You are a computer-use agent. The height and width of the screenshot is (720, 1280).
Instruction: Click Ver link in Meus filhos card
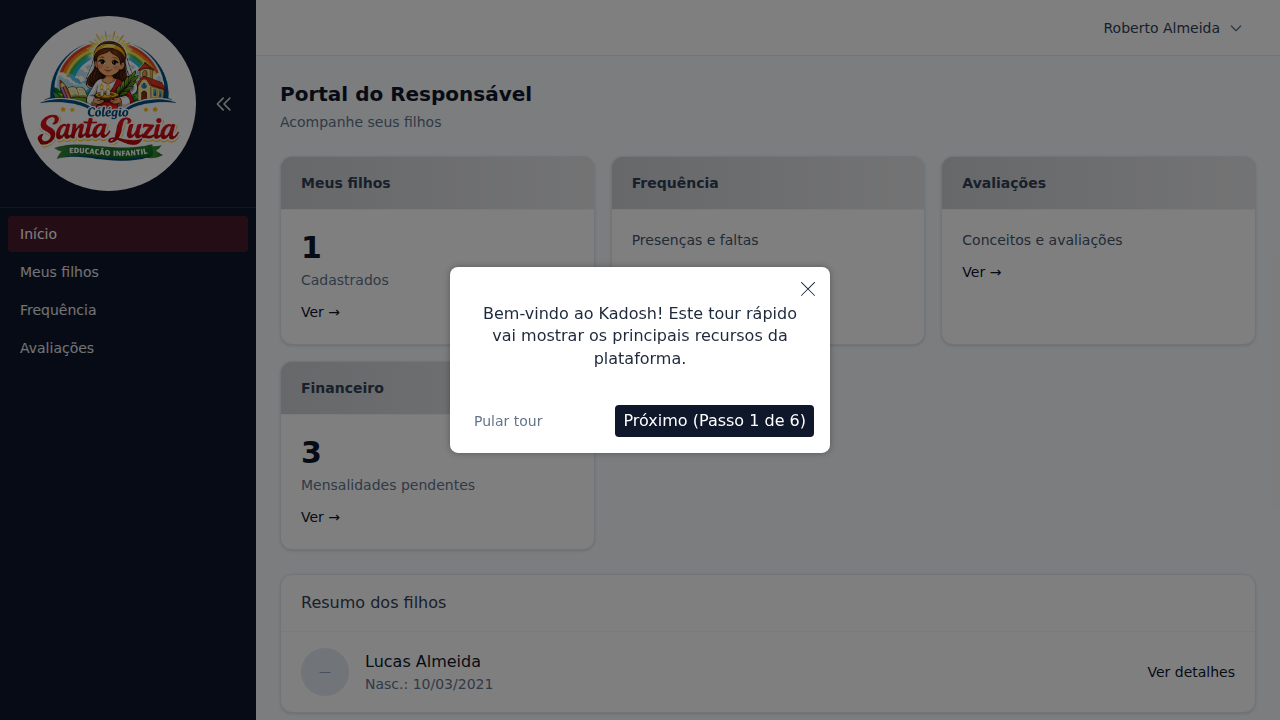[x=320, y=312]
